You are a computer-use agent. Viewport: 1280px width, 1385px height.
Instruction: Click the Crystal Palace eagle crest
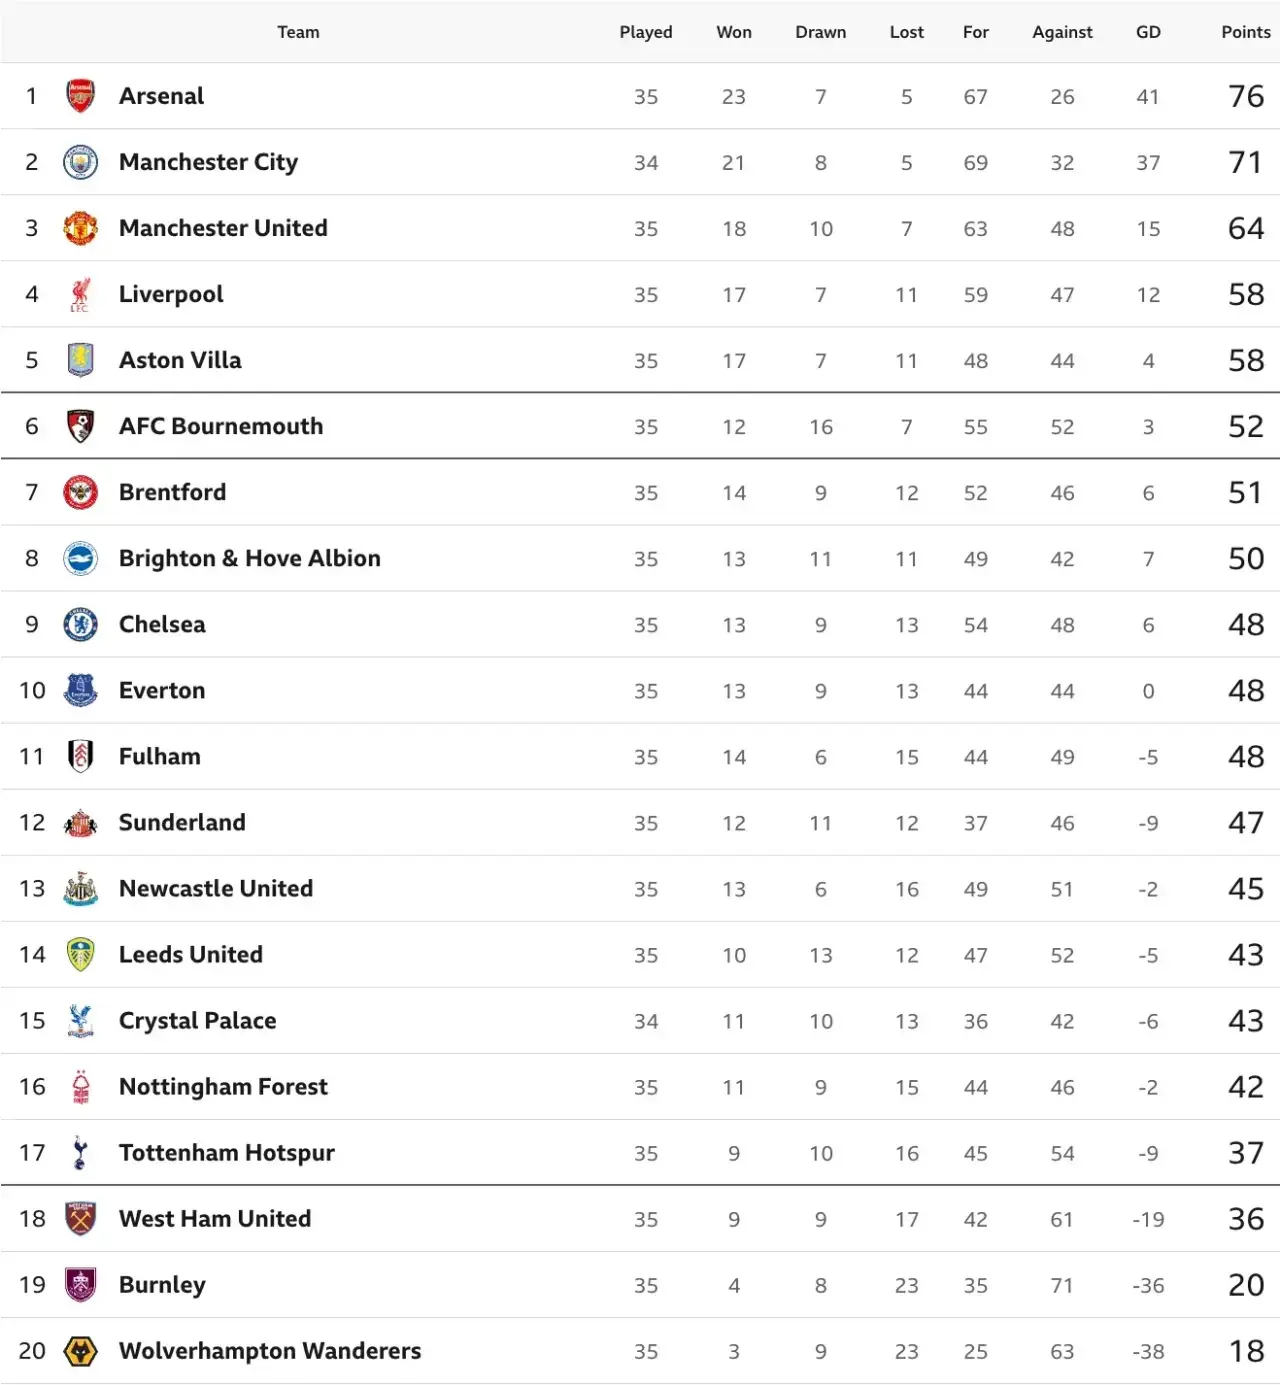(x=80, y=1020)
